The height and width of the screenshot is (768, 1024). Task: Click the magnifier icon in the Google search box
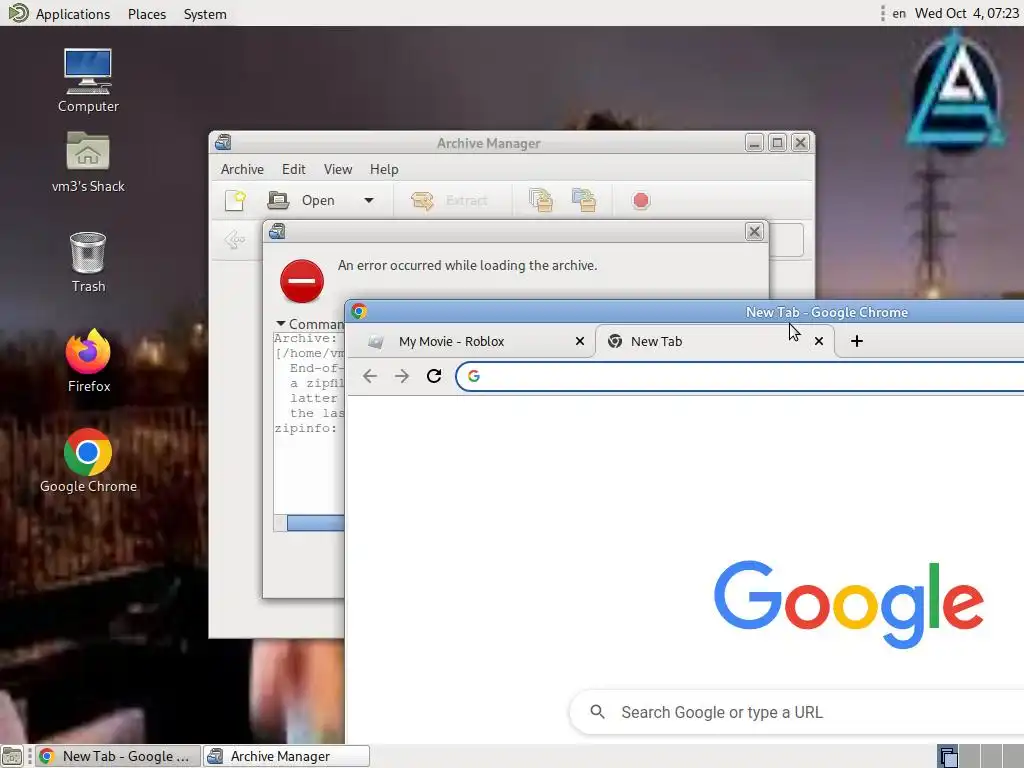point(597,711)
